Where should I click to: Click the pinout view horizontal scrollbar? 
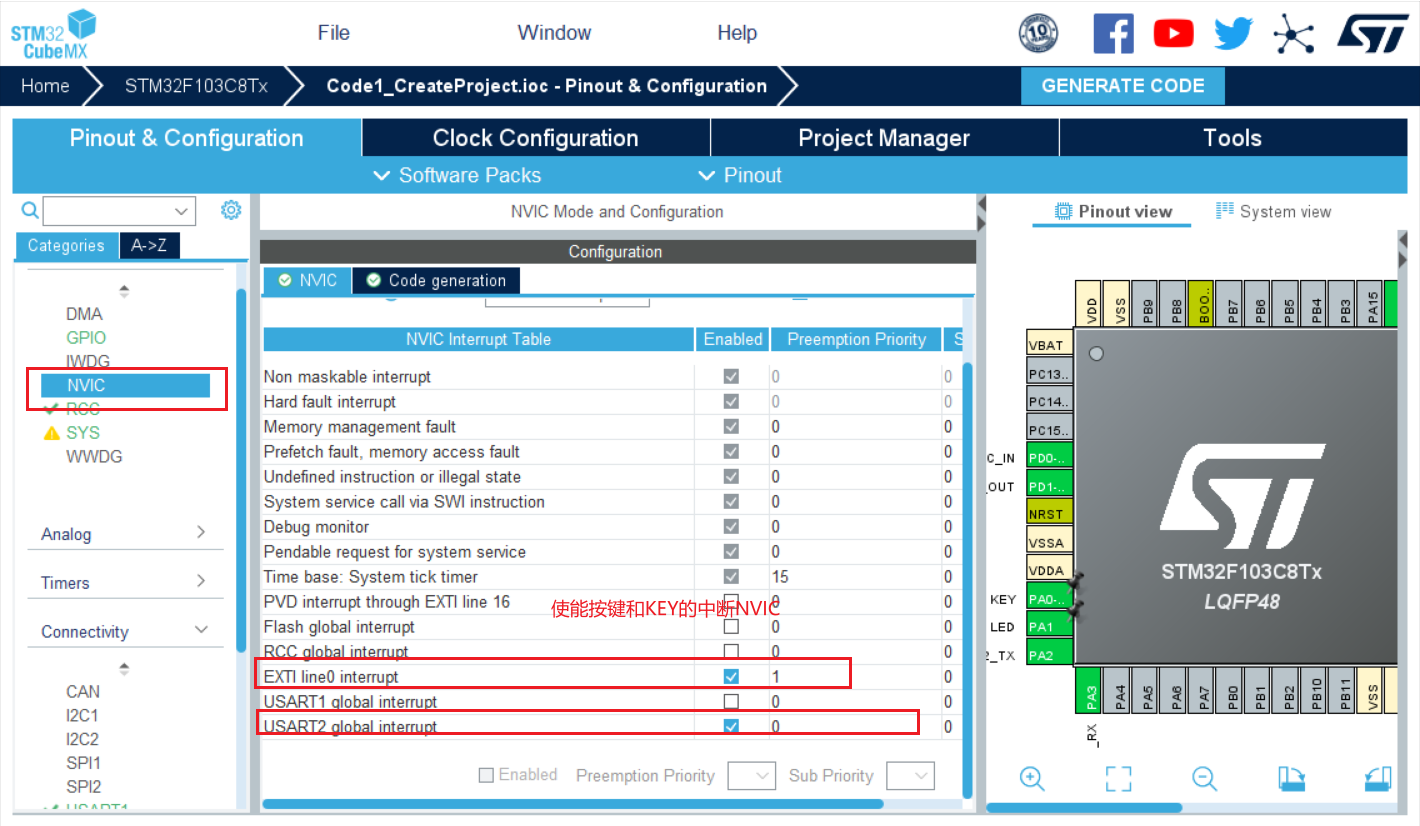click(1086, 807)
